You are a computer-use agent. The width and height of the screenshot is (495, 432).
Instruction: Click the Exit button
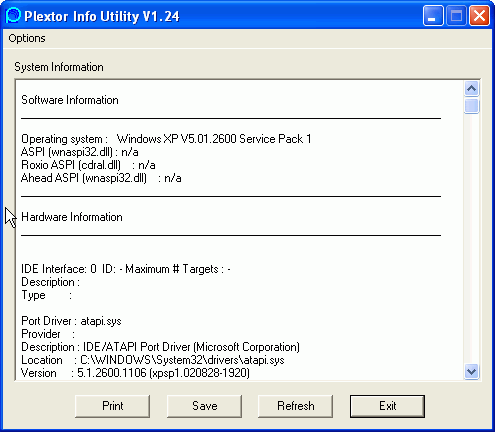click(x=387, y=406)
